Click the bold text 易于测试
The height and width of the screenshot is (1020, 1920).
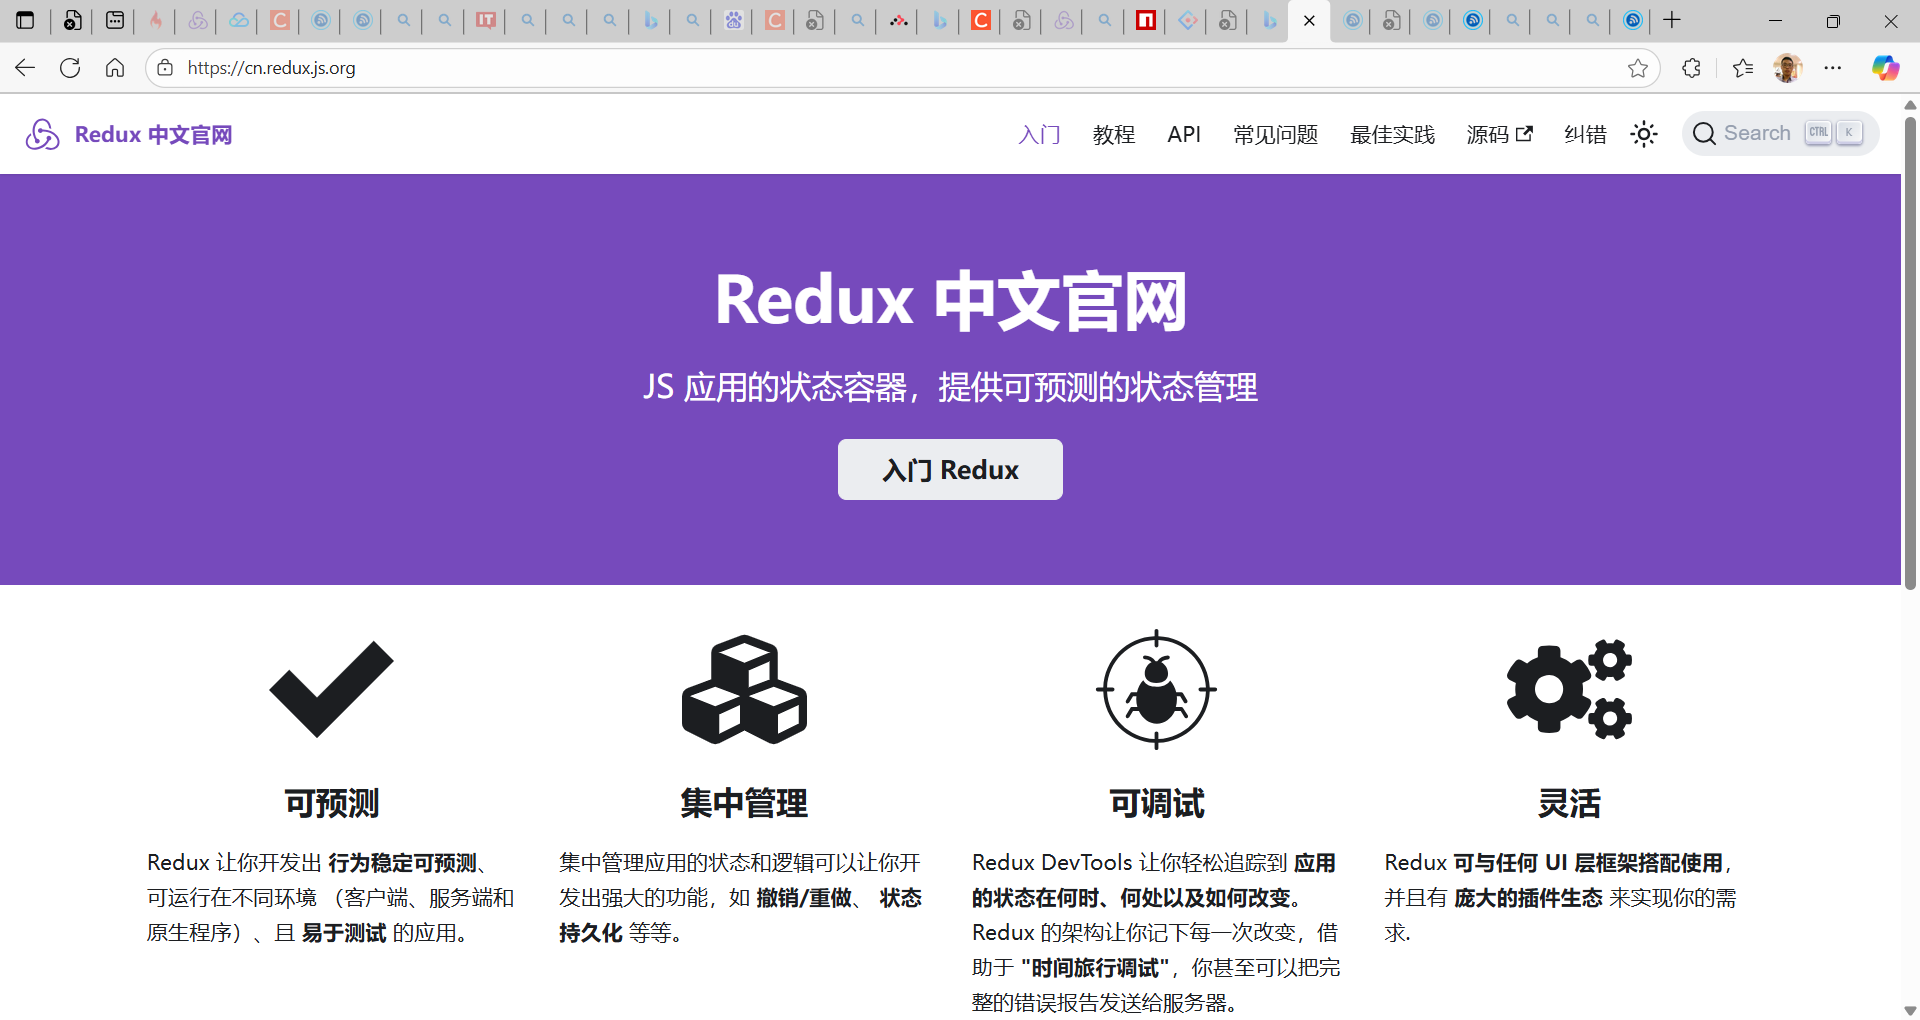tap(344, 933)
